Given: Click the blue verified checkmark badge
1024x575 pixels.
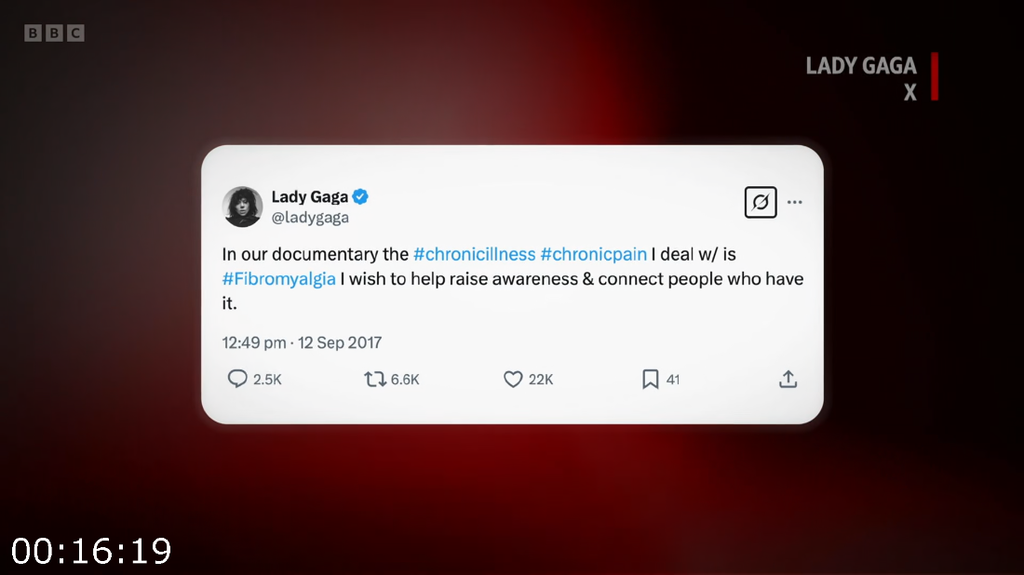Looking at the screenshot, I should tap(360, 196).
